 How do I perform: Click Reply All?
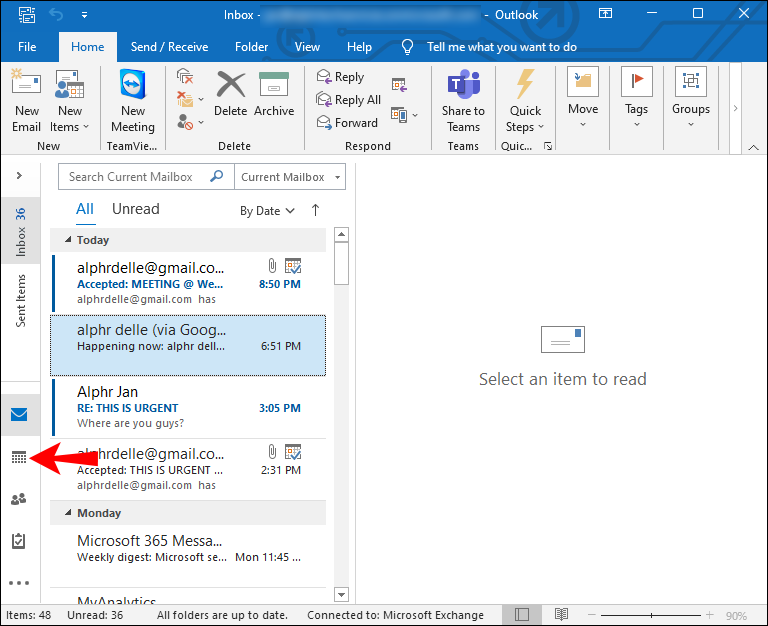pyautogui.click(x=348, y=99)
